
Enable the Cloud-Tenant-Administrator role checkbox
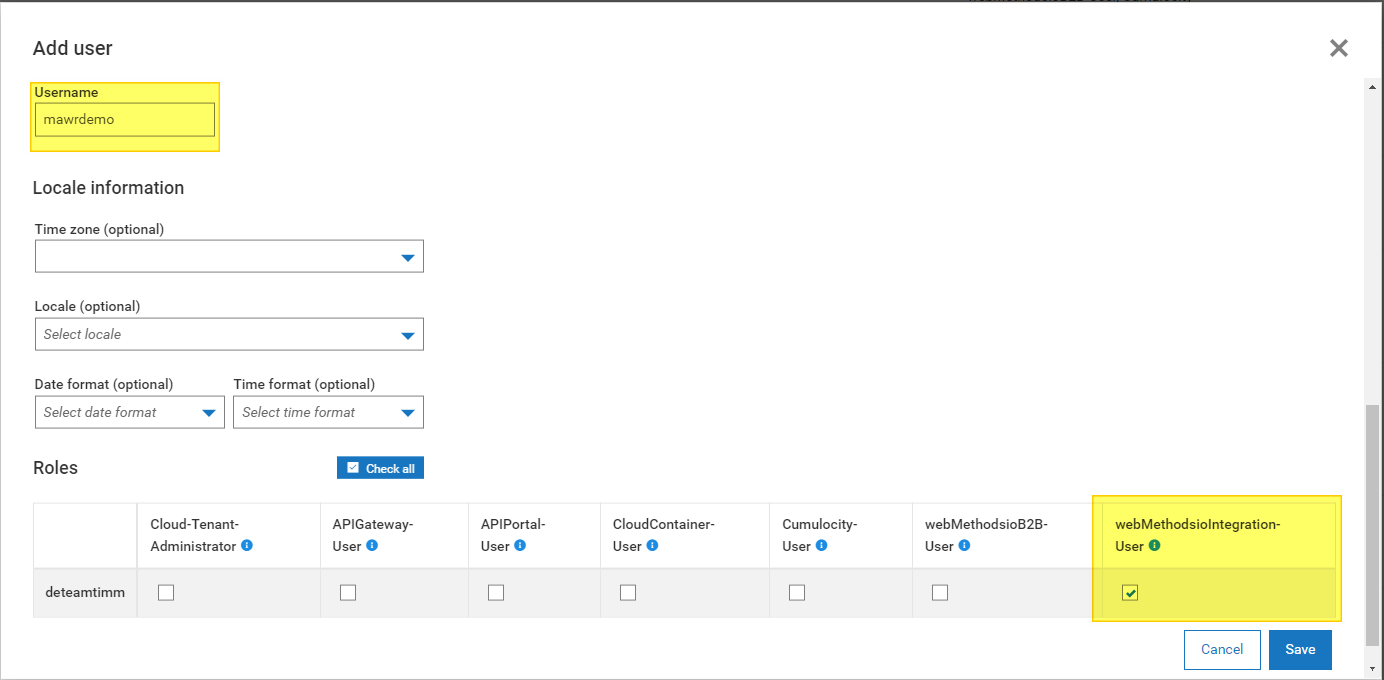click(166, 593)
